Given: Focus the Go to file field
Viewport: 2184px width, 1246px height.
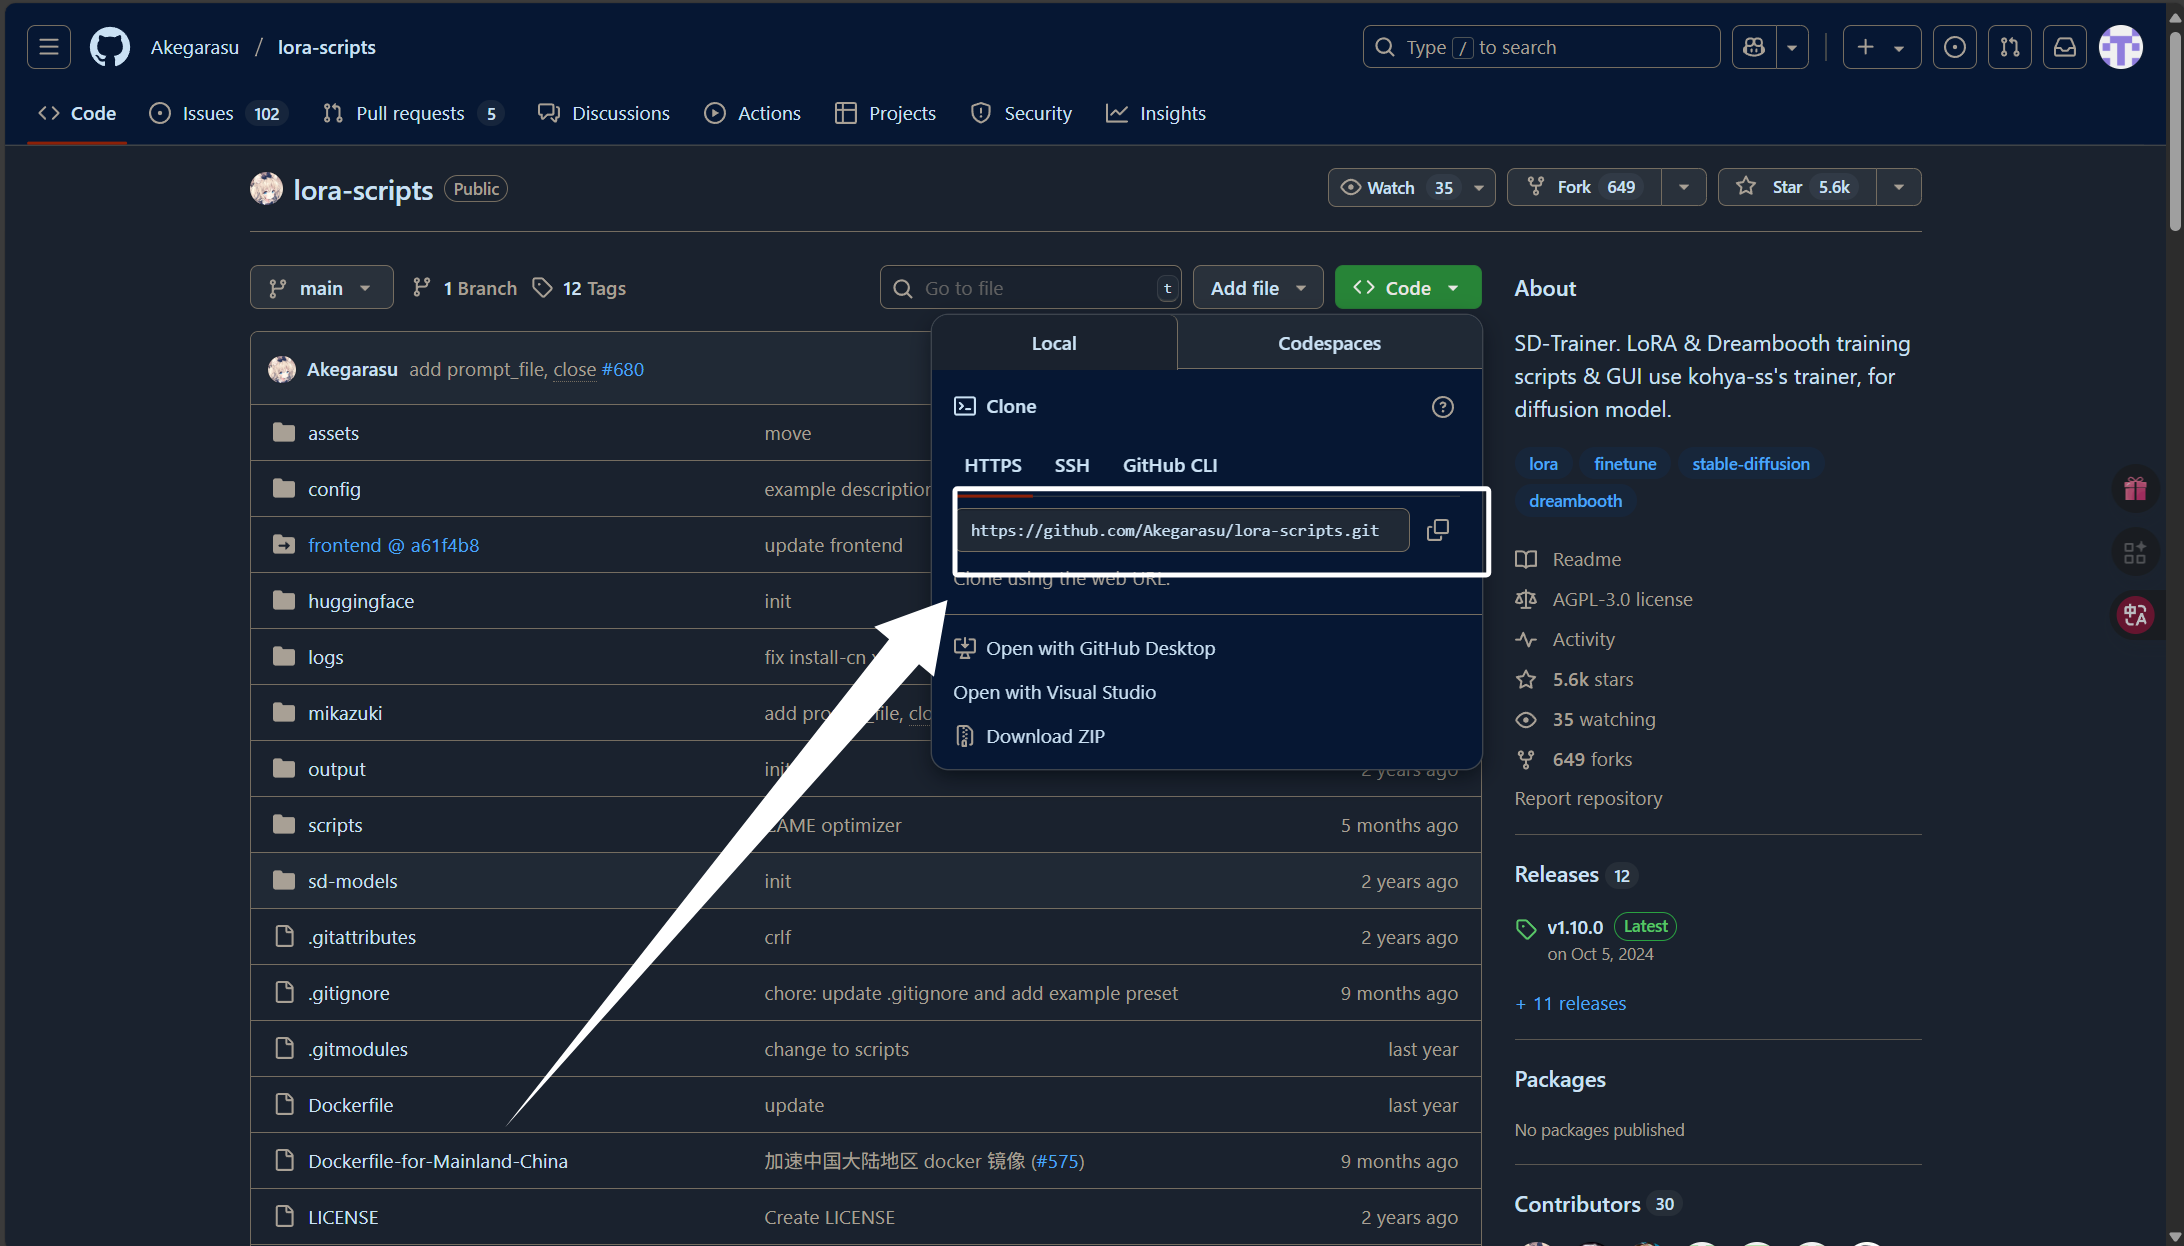Looking at the screenshot, I should point(1031,288).
